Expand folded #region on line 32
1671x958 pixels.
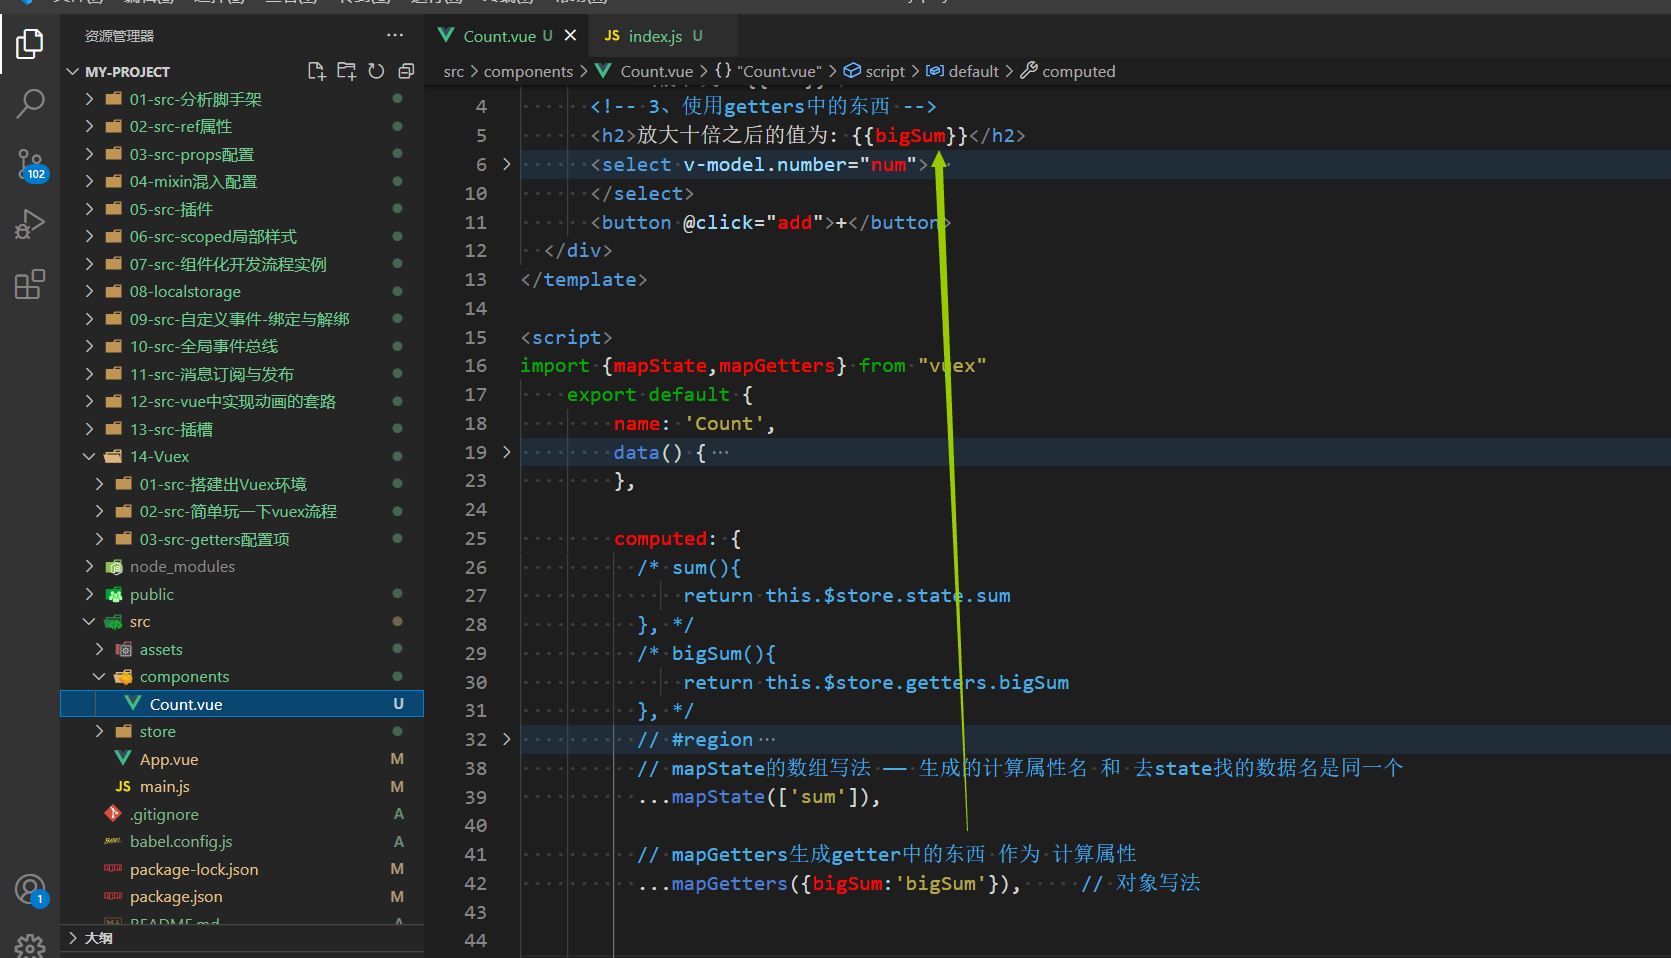(507, 739)
